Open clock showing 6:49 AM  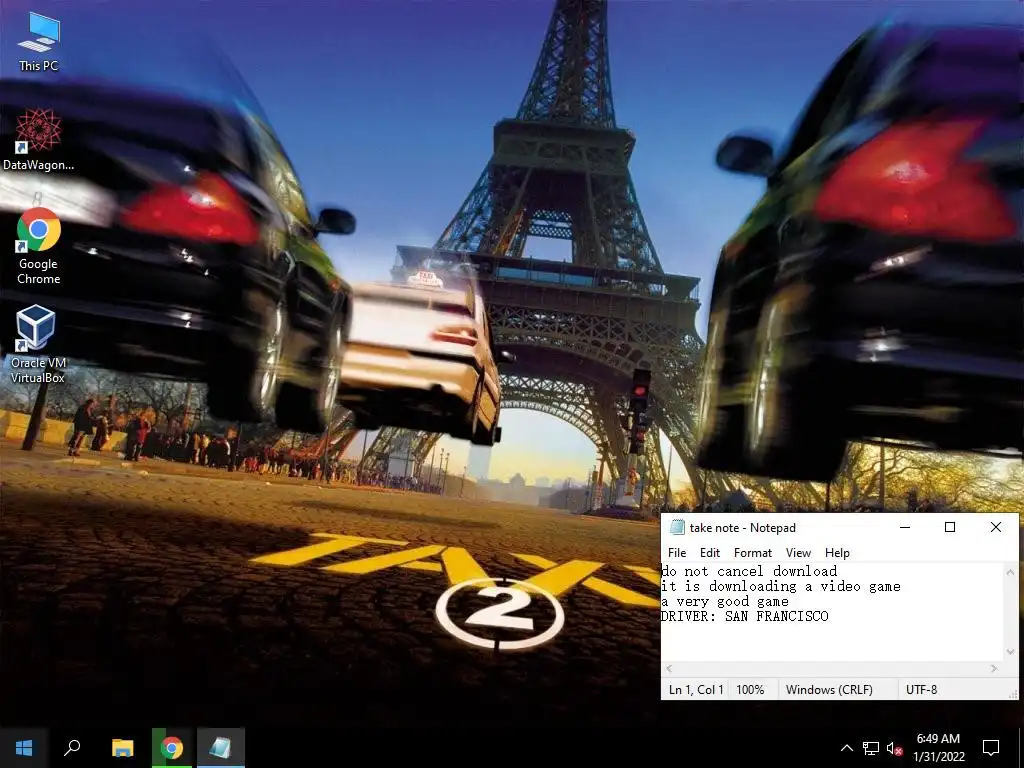[x=938, y=748]
